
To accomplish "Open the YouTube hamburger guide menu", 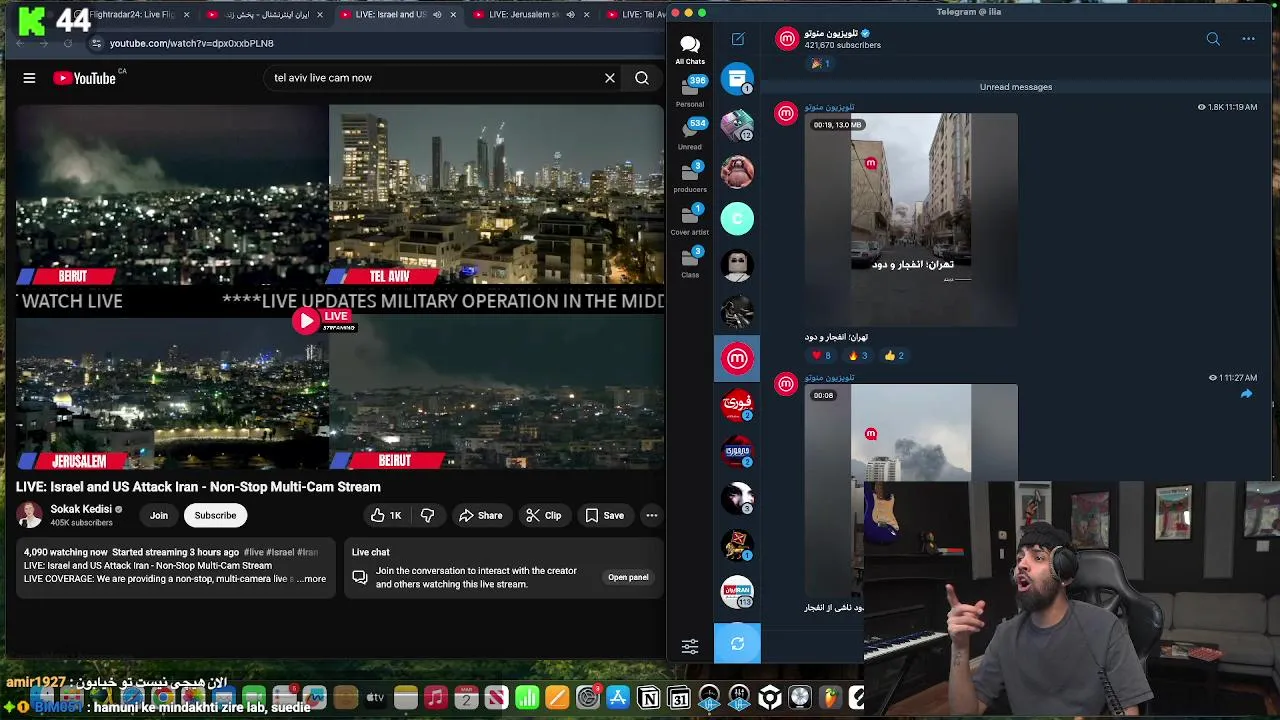I will [29, 78].
